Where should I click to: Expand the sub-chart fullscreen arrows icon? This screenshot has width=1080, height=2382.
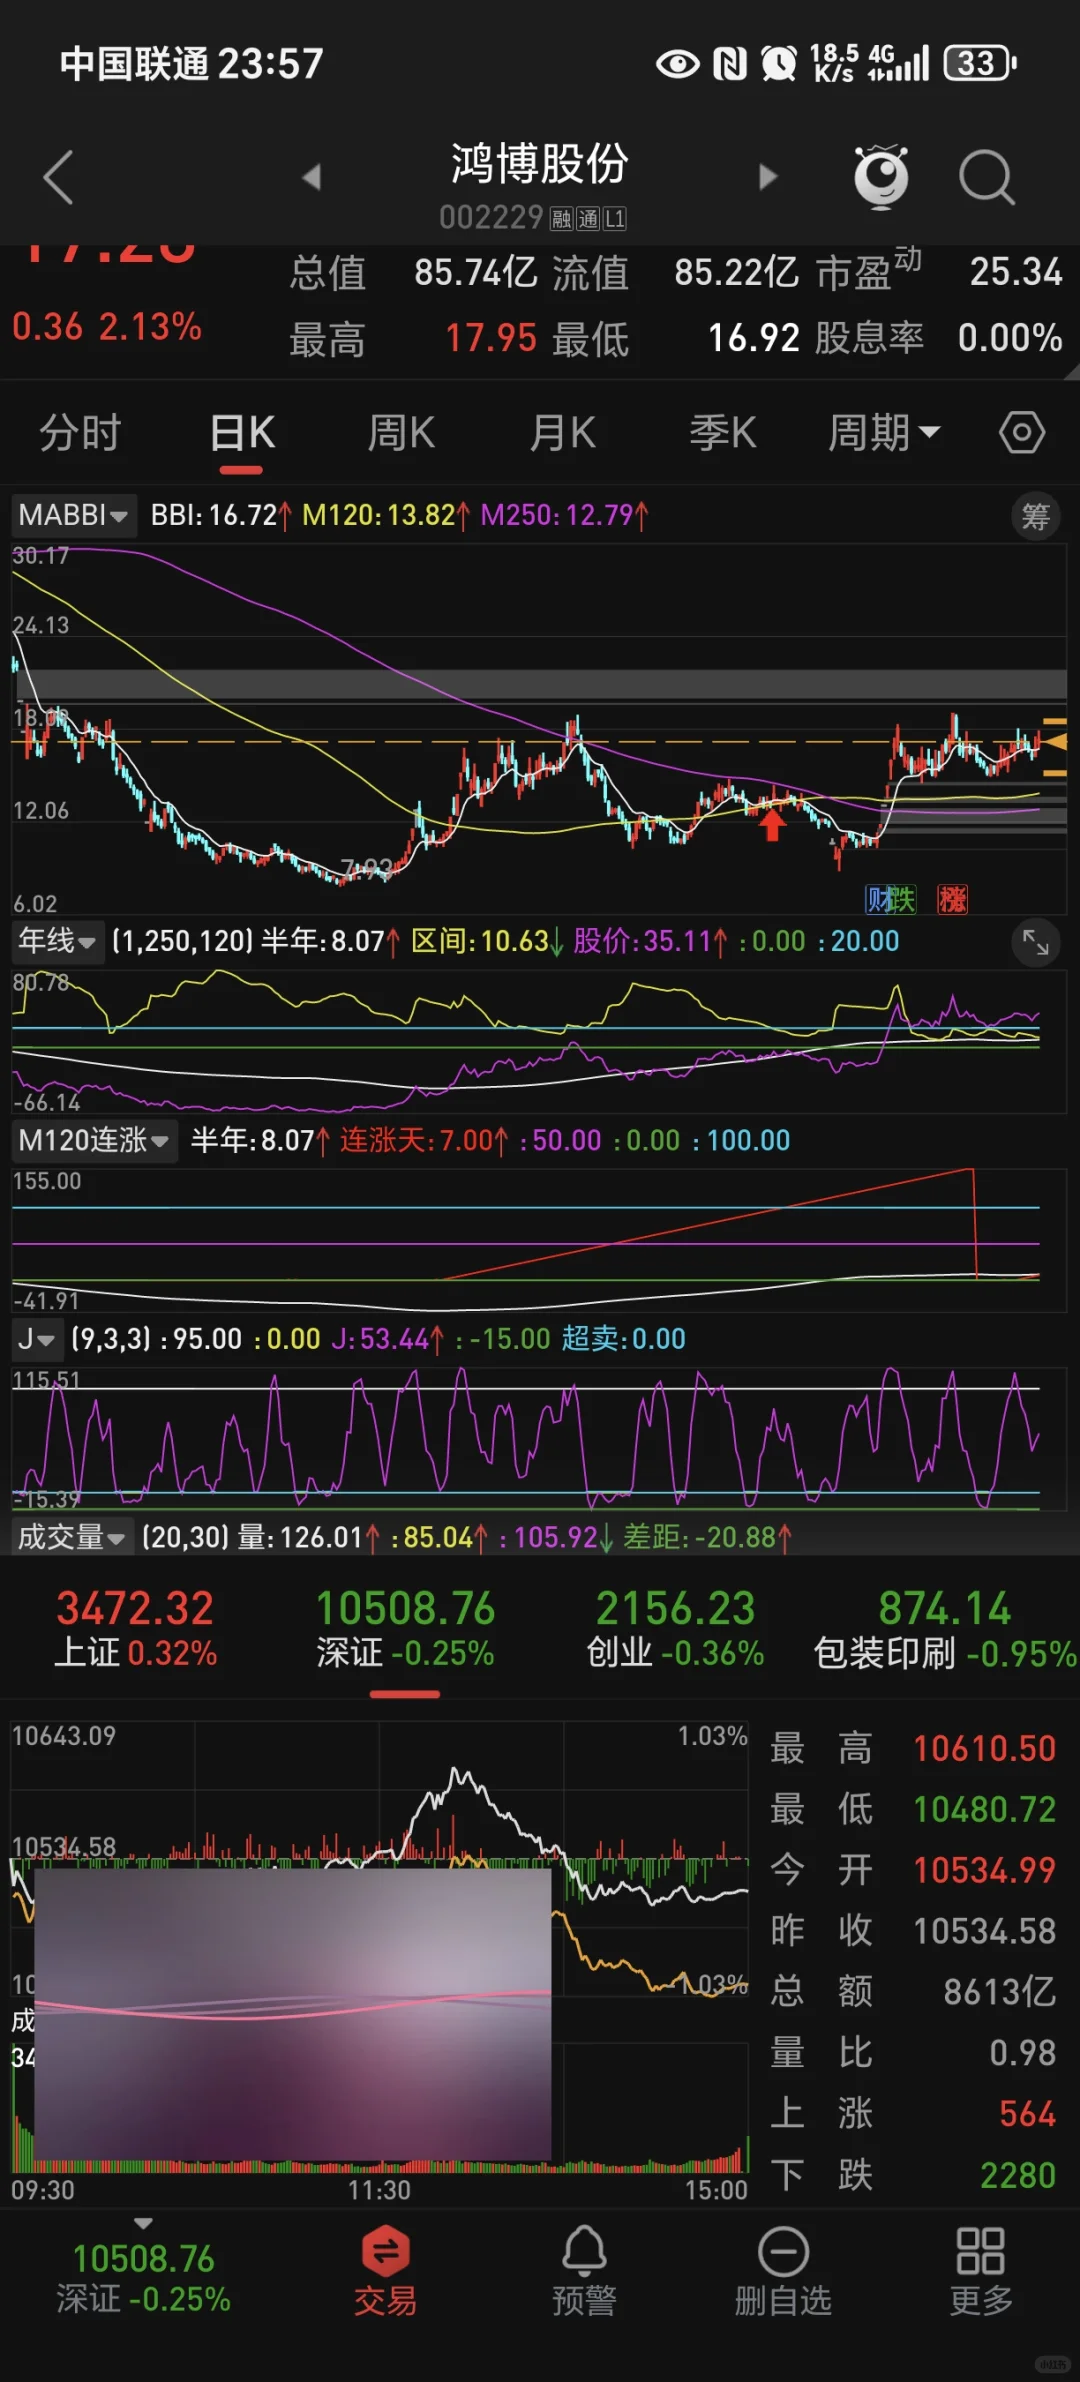click(x=1036, y=942)
